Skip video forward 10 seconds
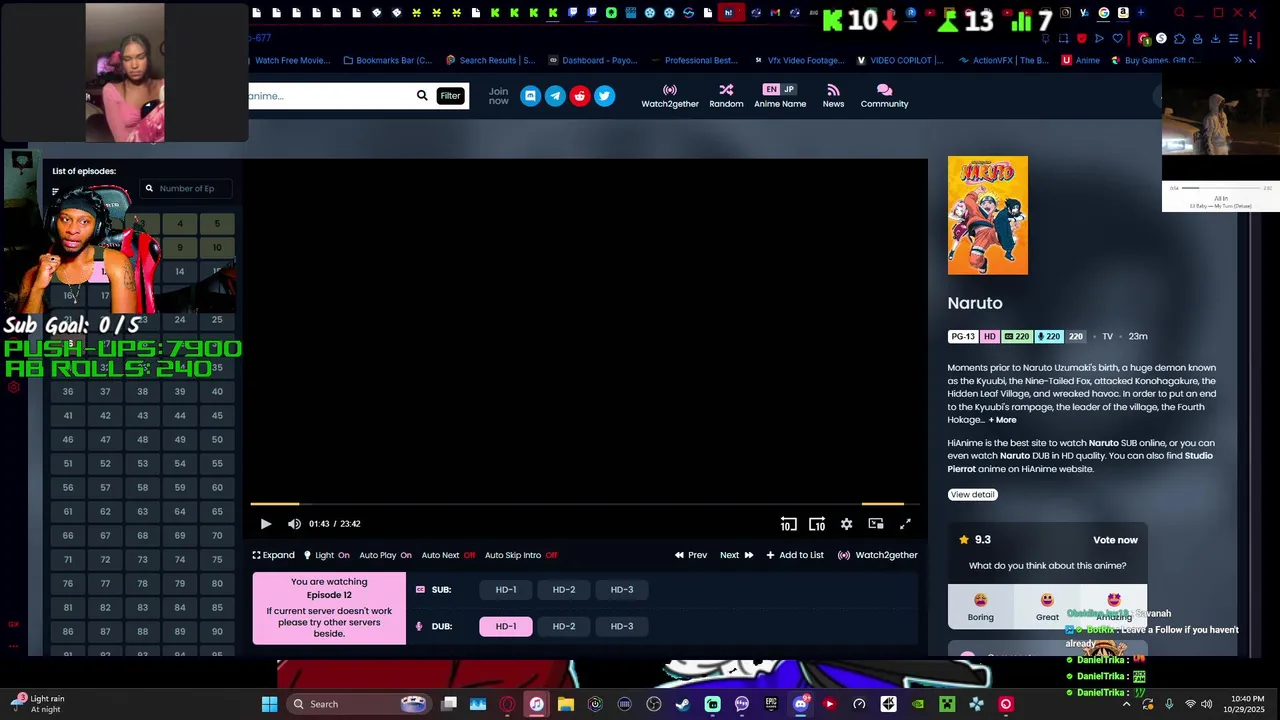 [x=817, y=524]
